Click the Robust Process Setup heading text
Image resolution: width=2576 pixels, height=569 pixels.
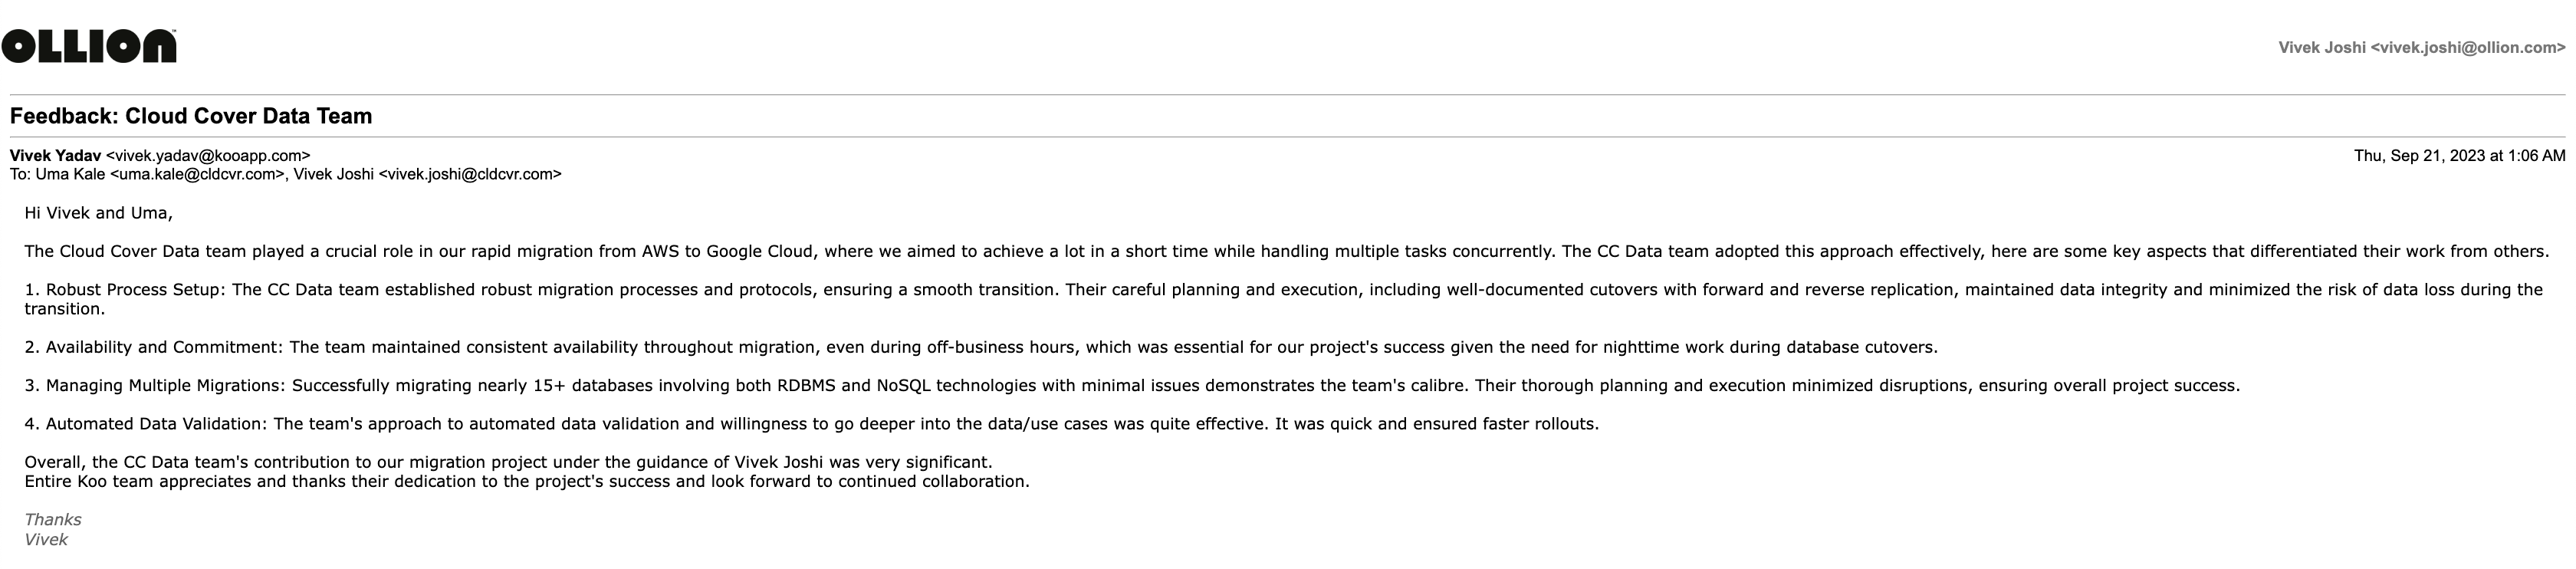(x=136, y=290)
